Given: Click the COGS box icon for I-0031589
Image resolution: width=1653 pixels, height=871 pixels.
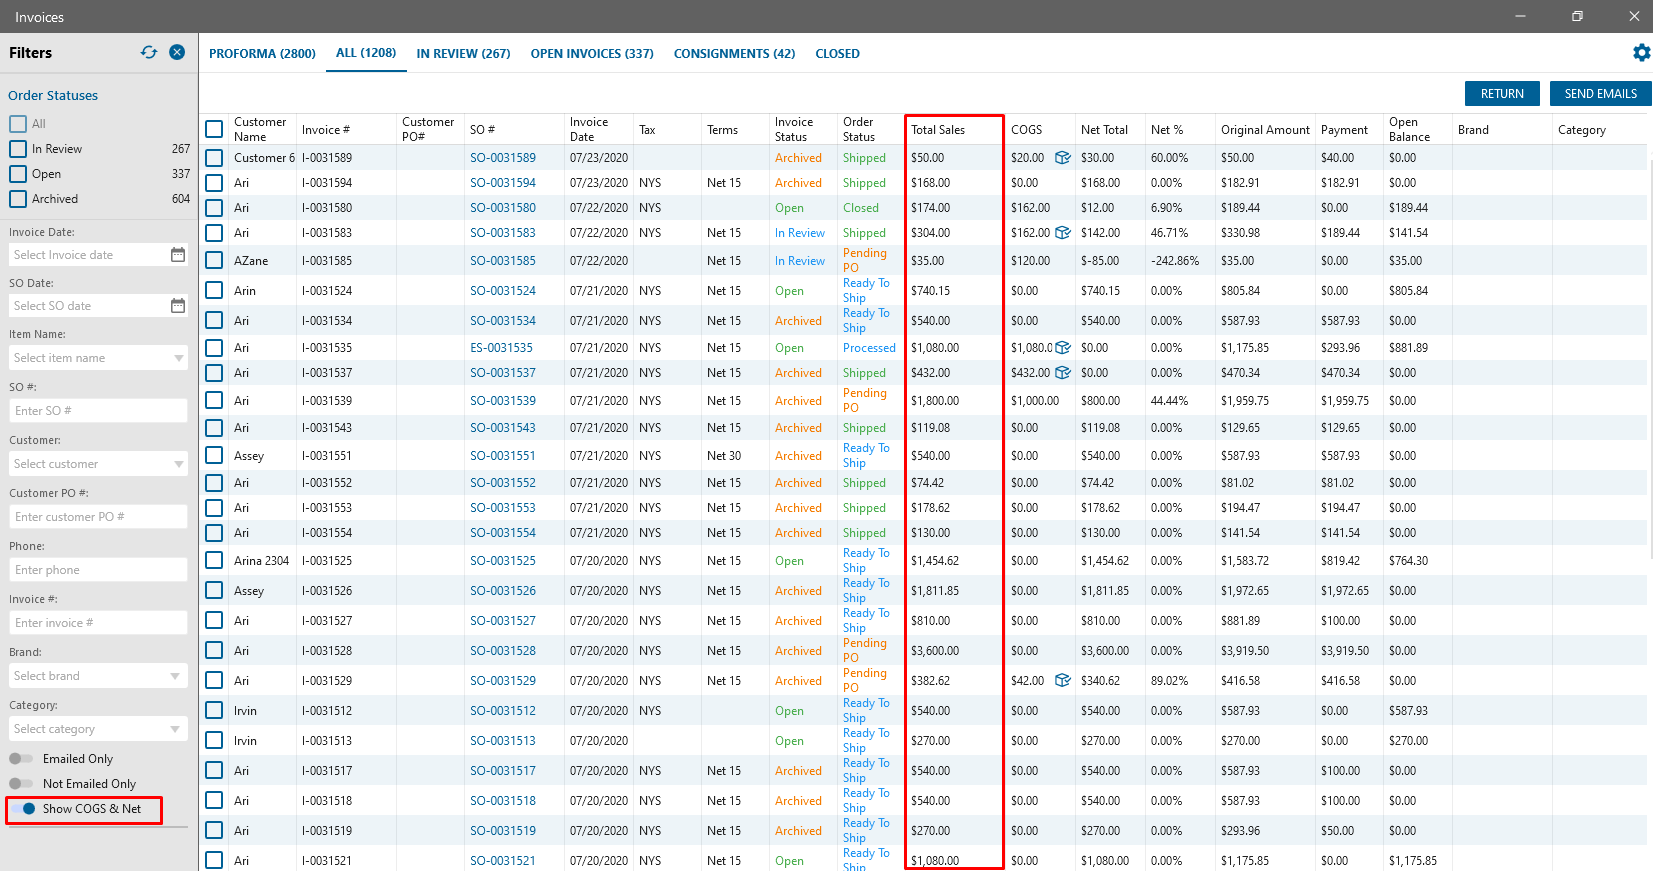Looking at the screenshot, I should coord(1063,158).
